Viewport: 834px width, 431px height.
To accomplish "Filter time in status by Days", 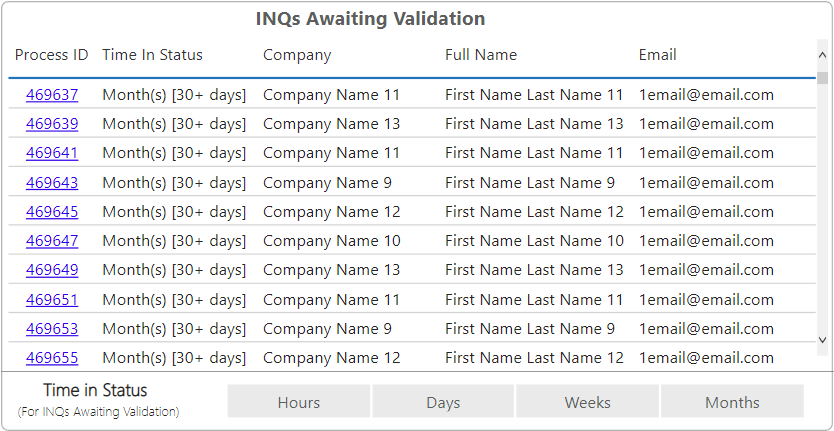I will (443, 402).
